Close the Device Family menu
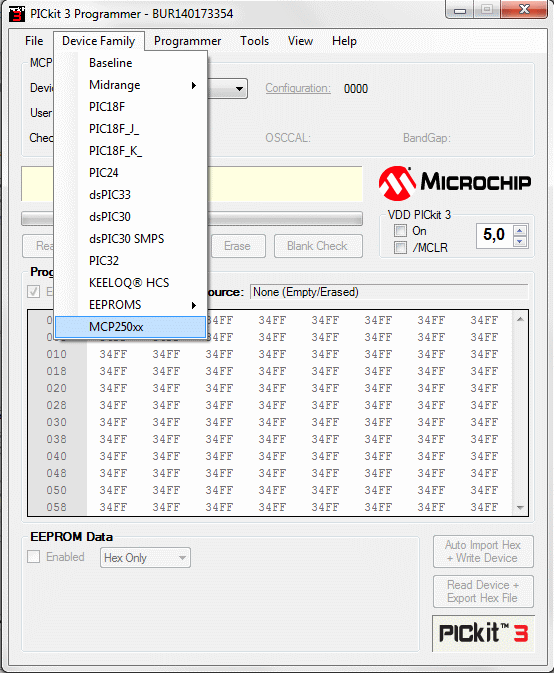554x673 pixels. (99, 41)
